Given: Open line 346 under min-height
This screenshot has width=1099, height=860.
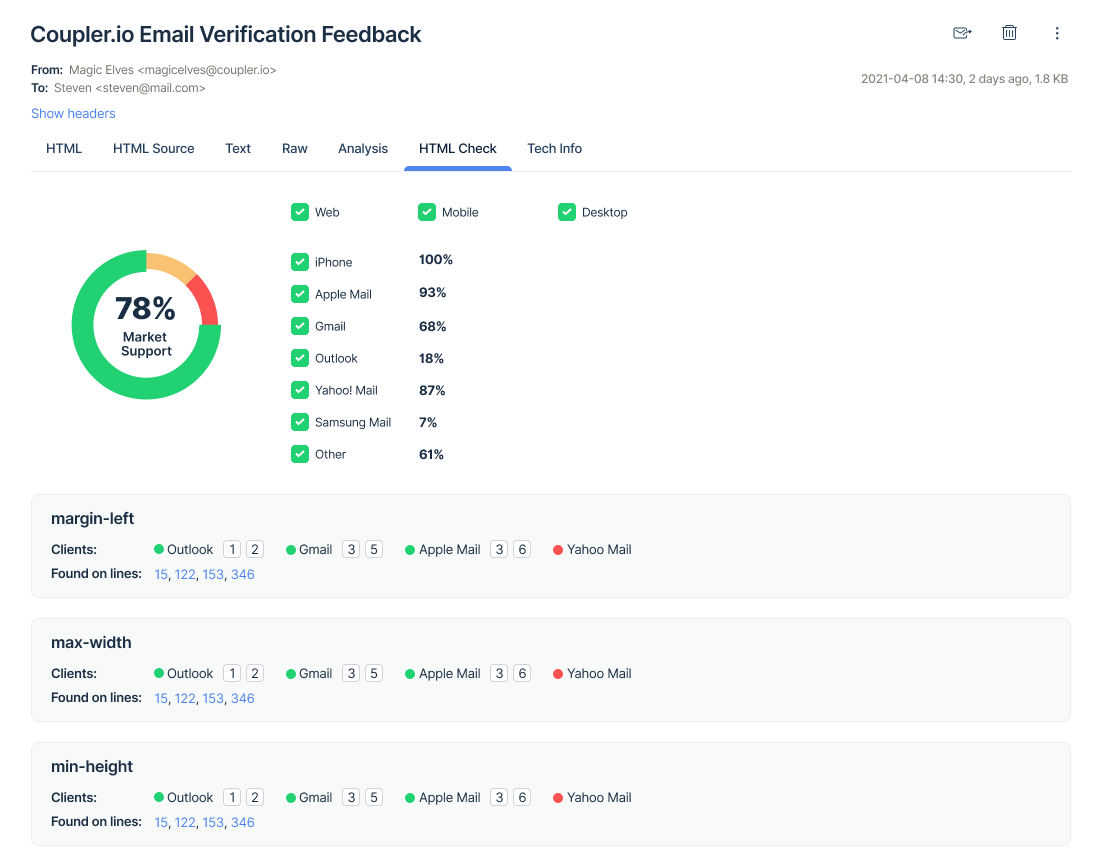Looking at the screenshot, I should tap(243, 821).
